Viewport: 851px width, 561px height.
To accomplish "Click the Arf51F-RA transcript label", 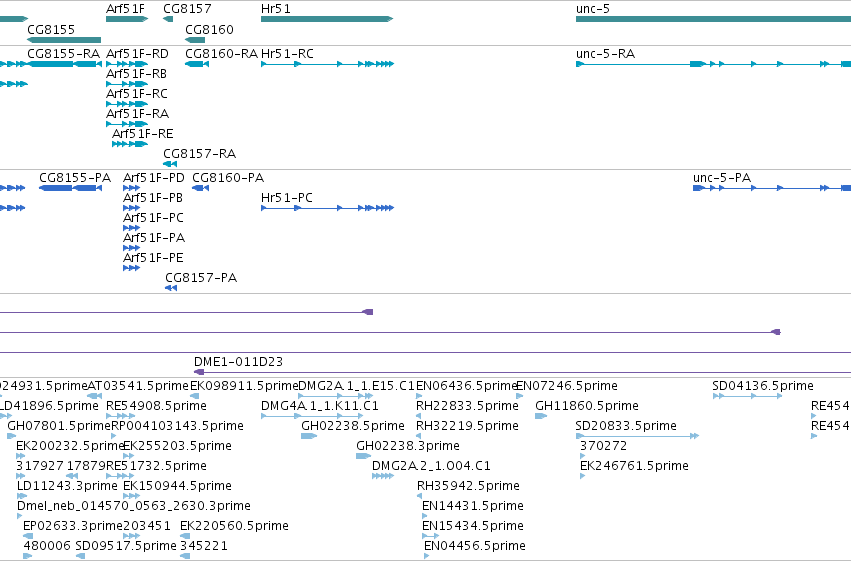I will click(x=137, y=114).
